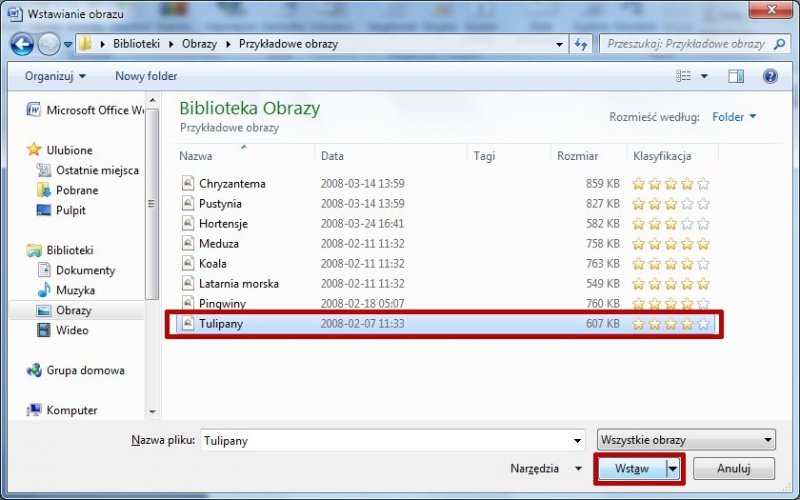Click the Back navigation arrow
The image size is (800, 500).
pos(22,44)
